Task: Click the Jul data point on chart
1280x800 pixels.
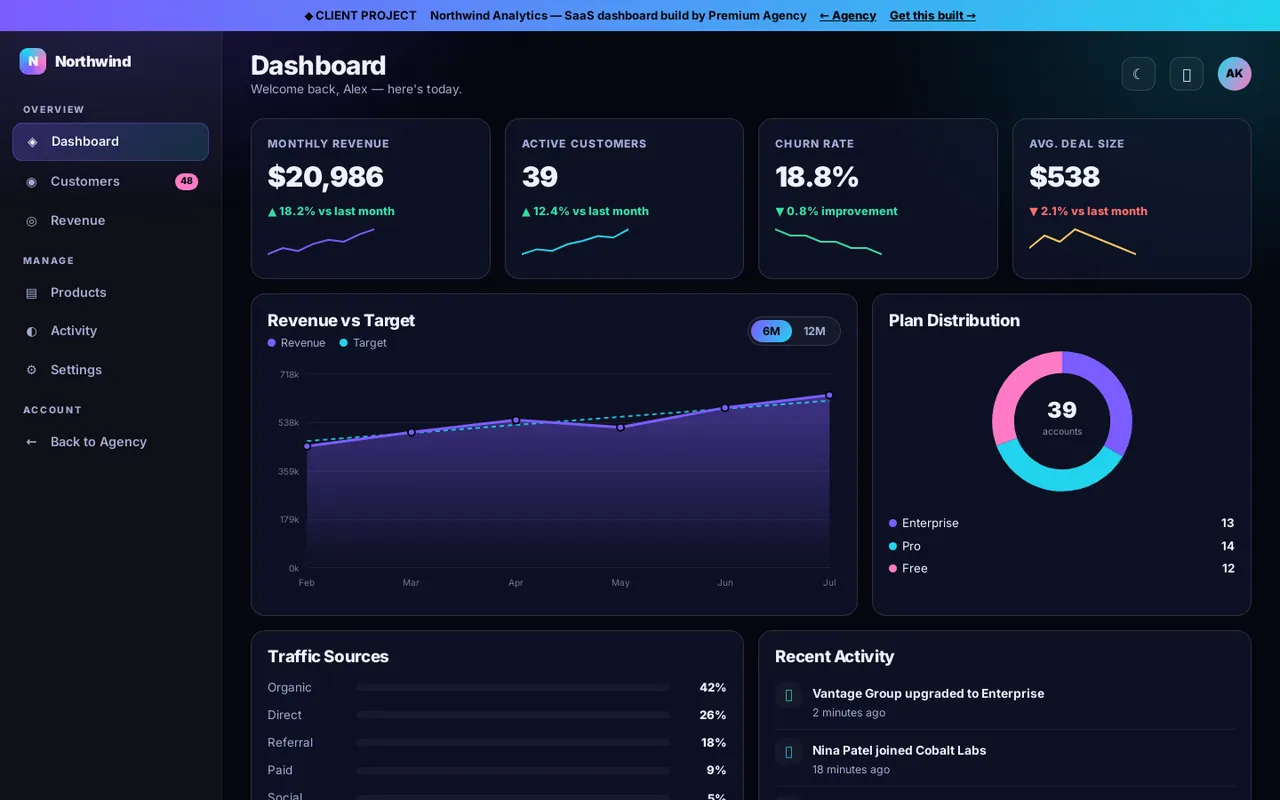Action: (x=829, y=395)
